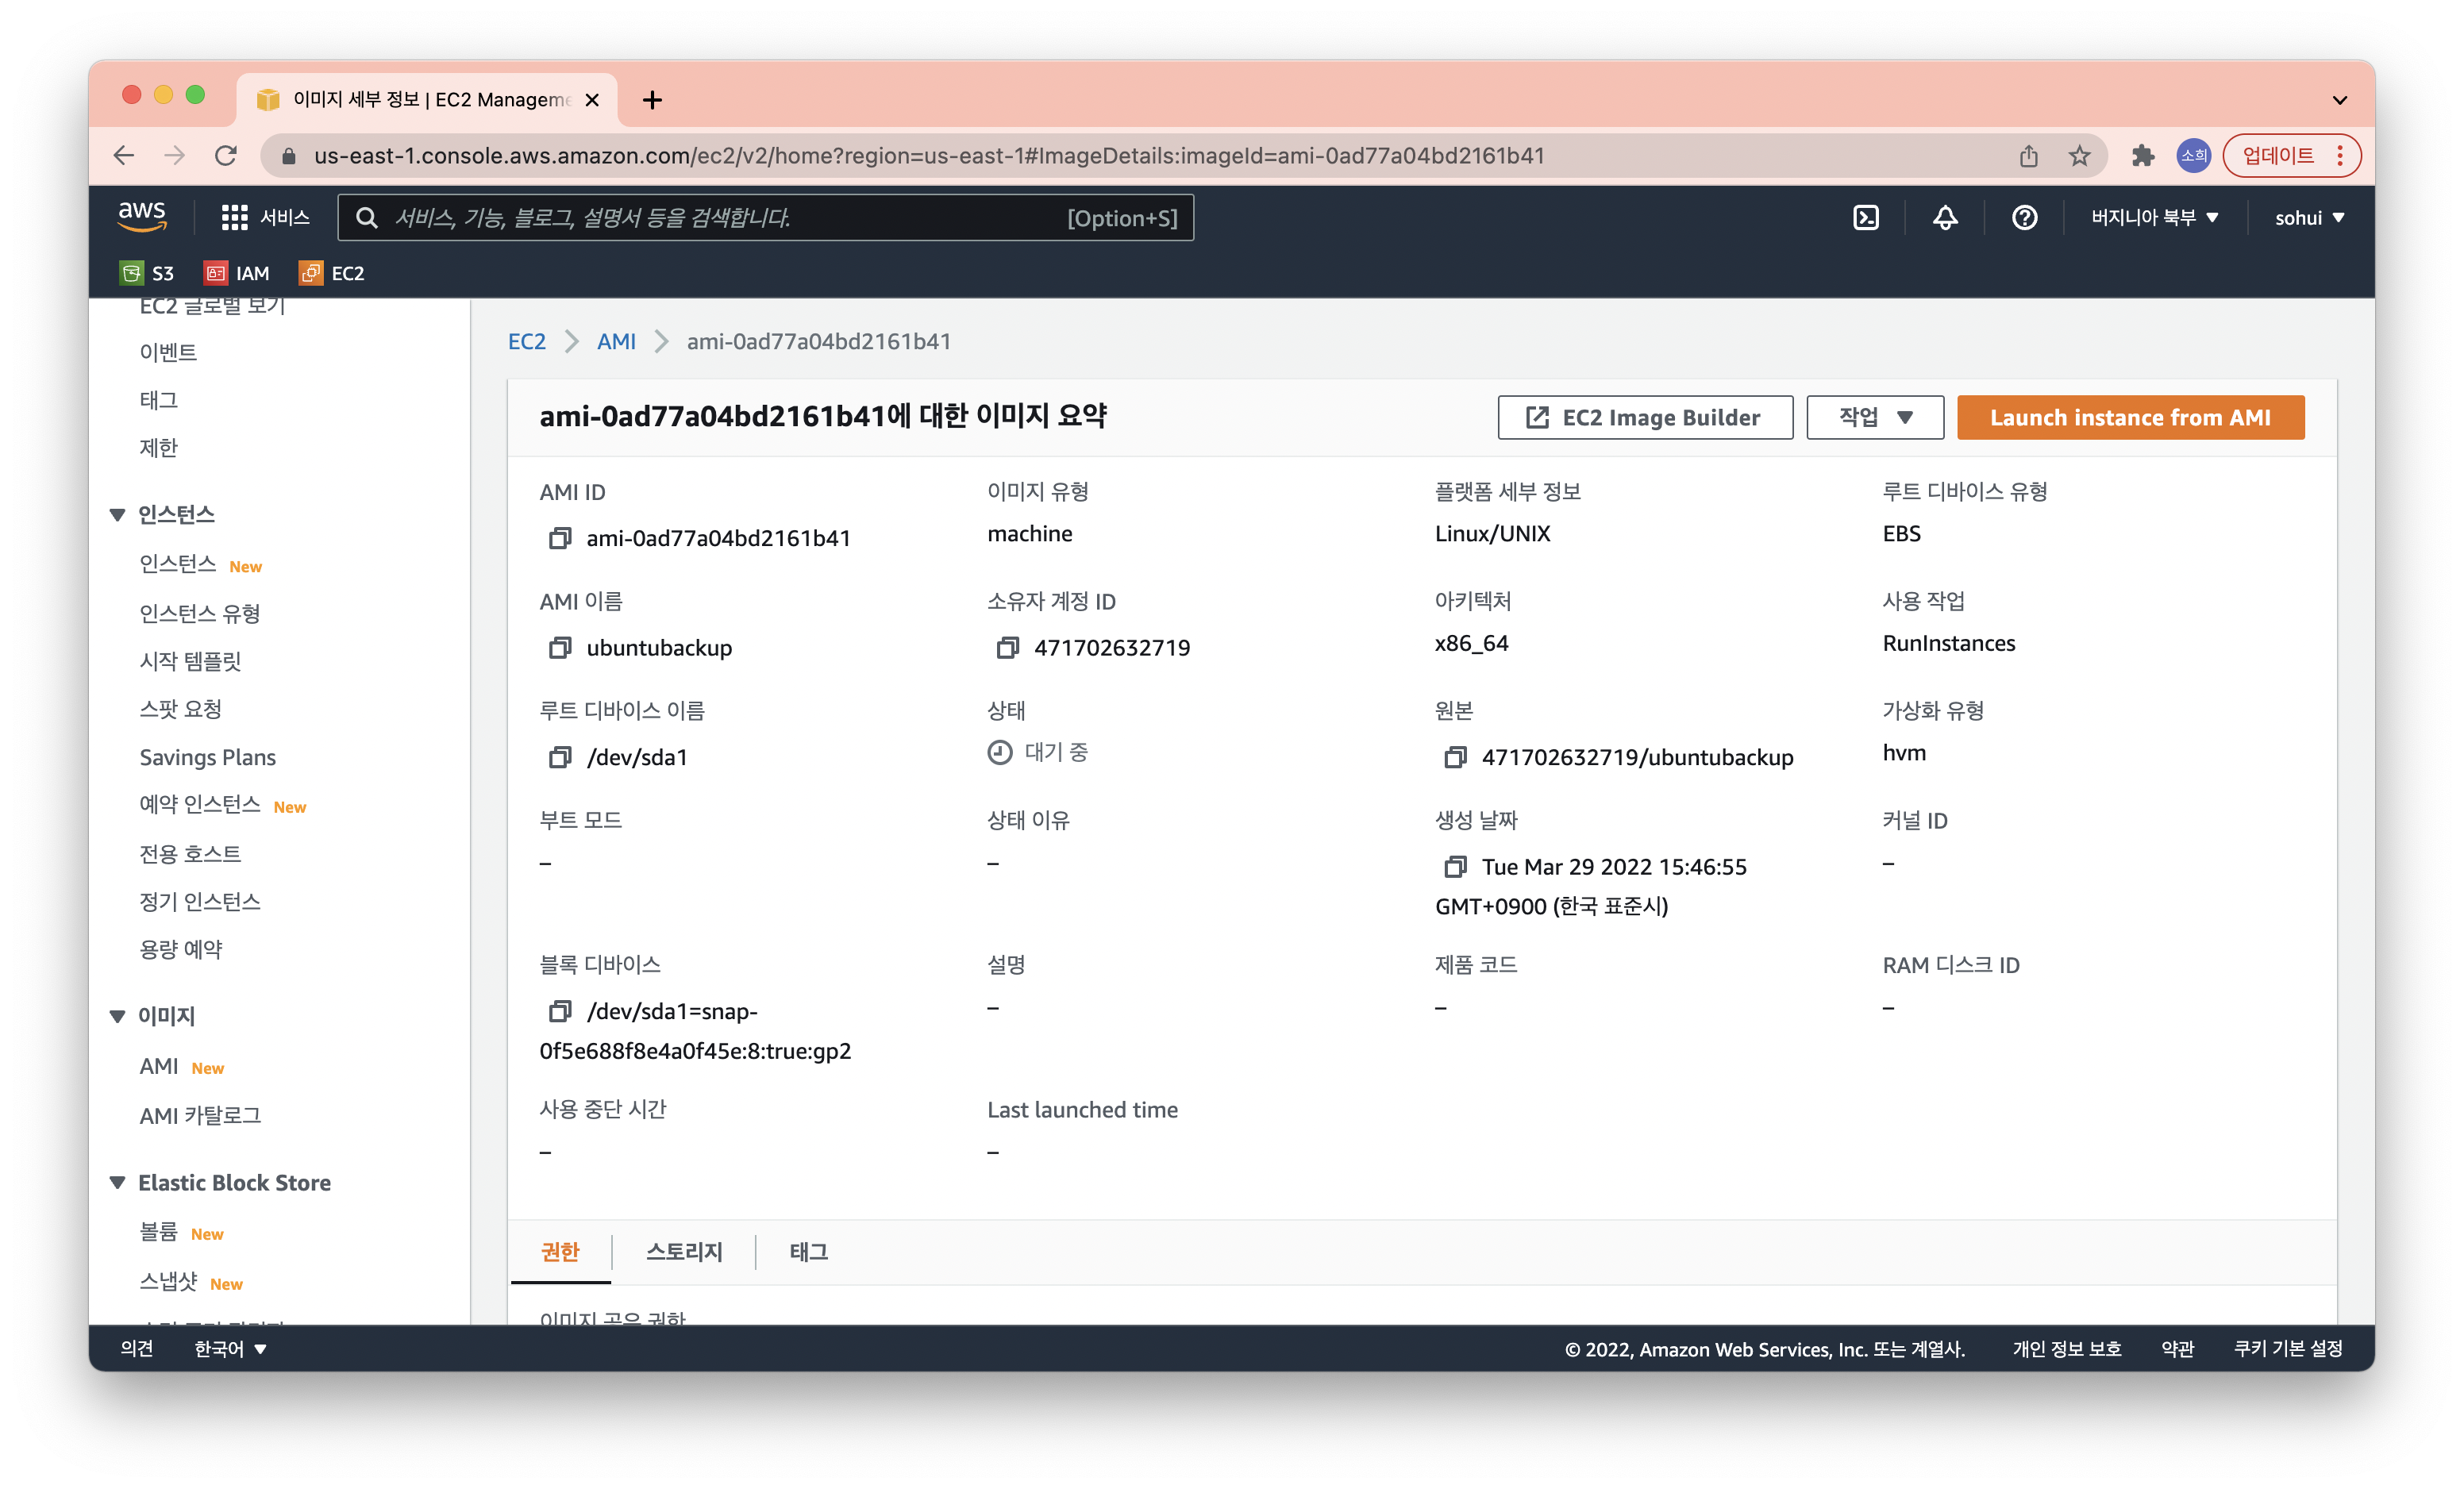The height and width of the screenshot is (1489, 2464).
Task: Switch to the 스토리지 tab
Action: point(684,1252)
